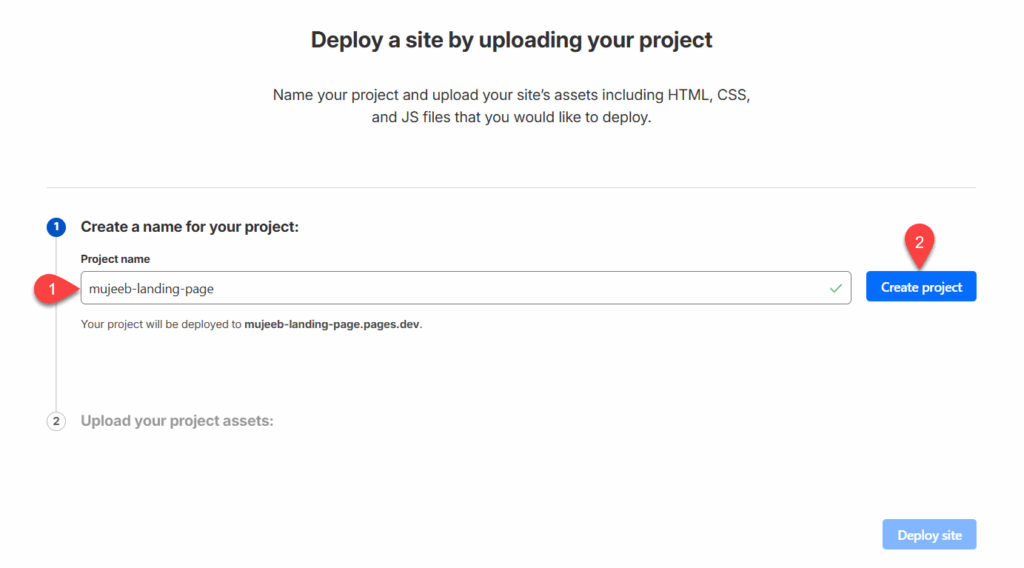Viewport: 1024px width, 568px height.
Task: Click red annotation marker number 2
Action: (918, 241)
